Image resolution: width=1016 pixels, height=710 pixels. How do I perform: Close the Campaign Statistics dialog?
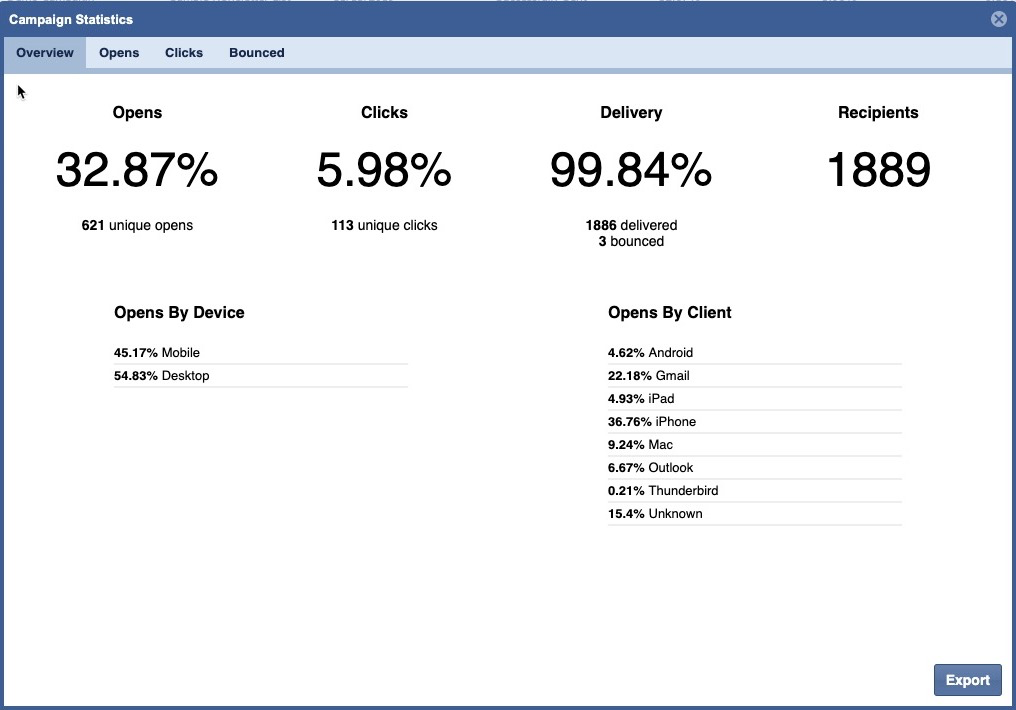coord(998,19)
